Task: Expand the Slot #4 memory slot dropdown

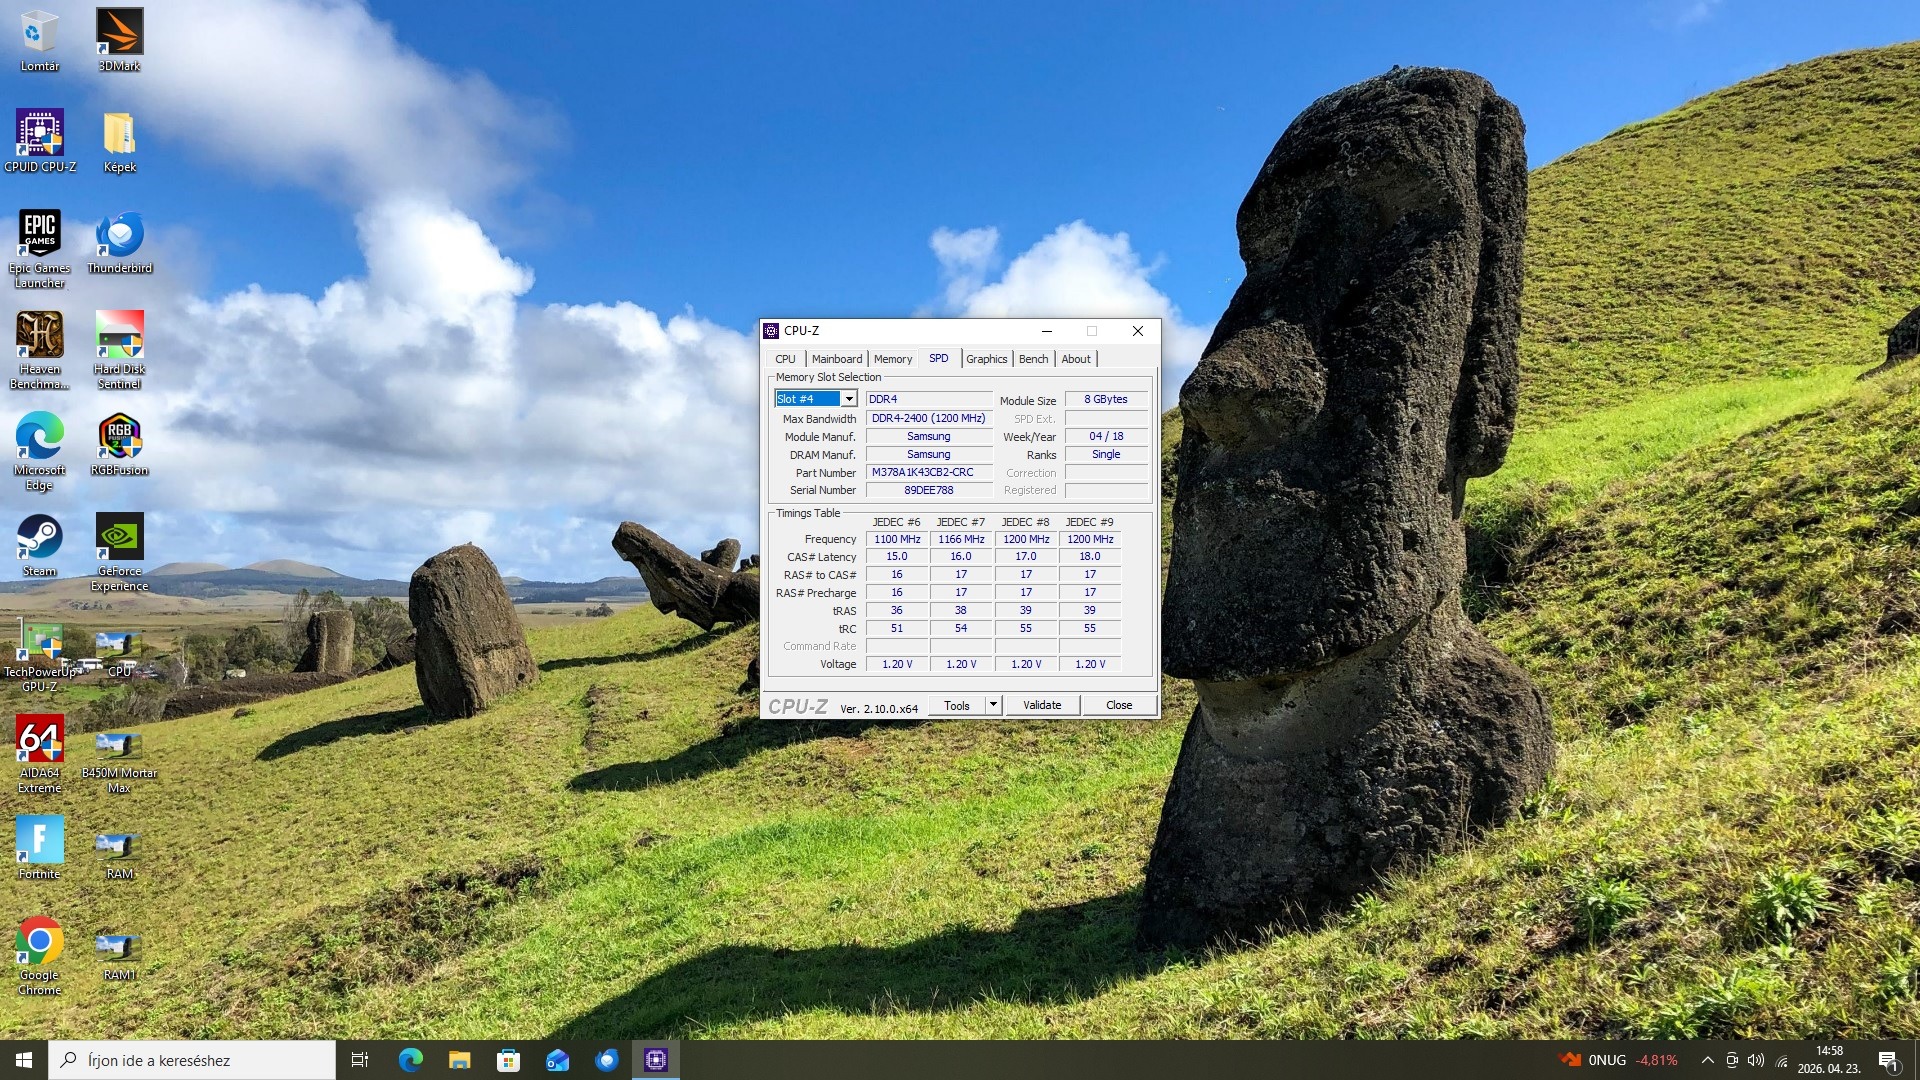Action: coord(848,399)
